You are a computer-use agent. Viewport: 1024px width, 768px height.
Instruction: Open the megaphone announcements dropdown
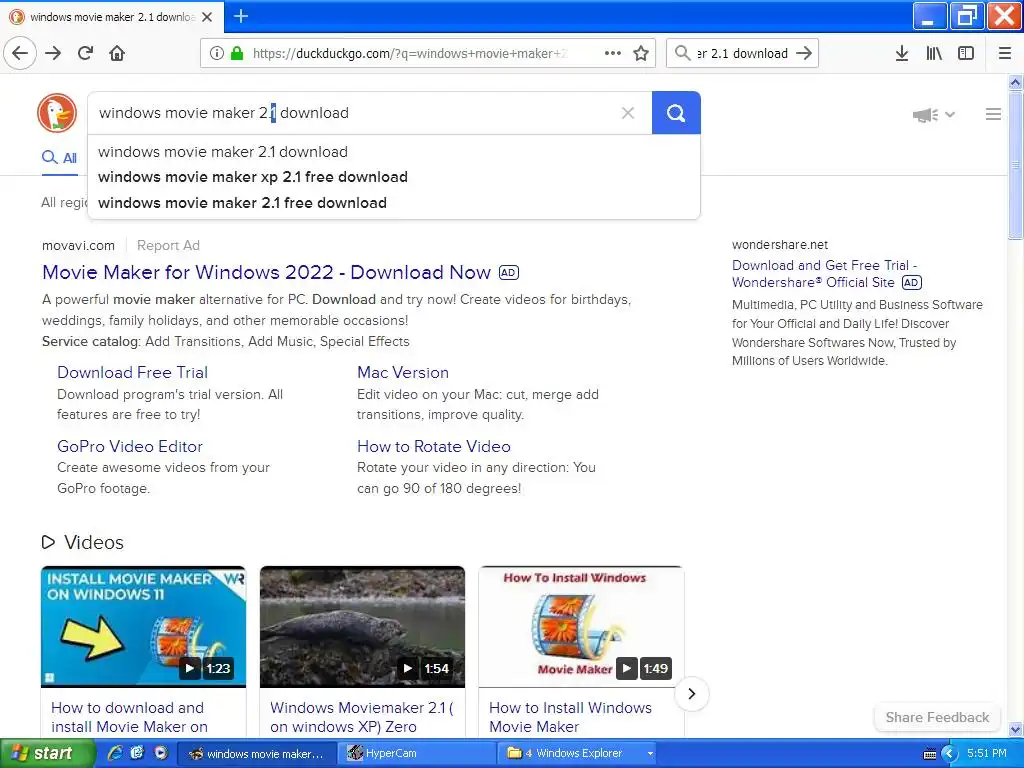[934, 115]
